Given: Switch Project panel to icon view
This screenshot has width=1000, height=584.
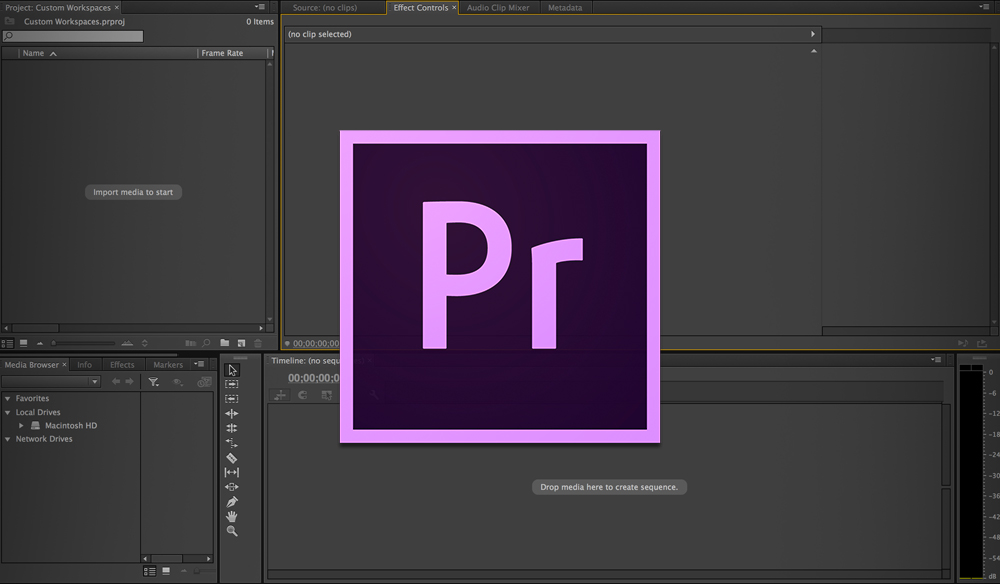Looking at the screenshot, I should pos(24,343).
